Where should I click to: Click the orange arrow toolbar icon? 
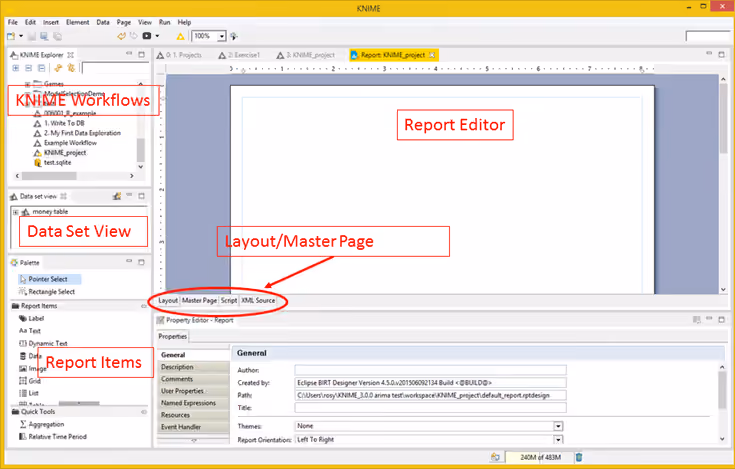(x=121, y=36)
